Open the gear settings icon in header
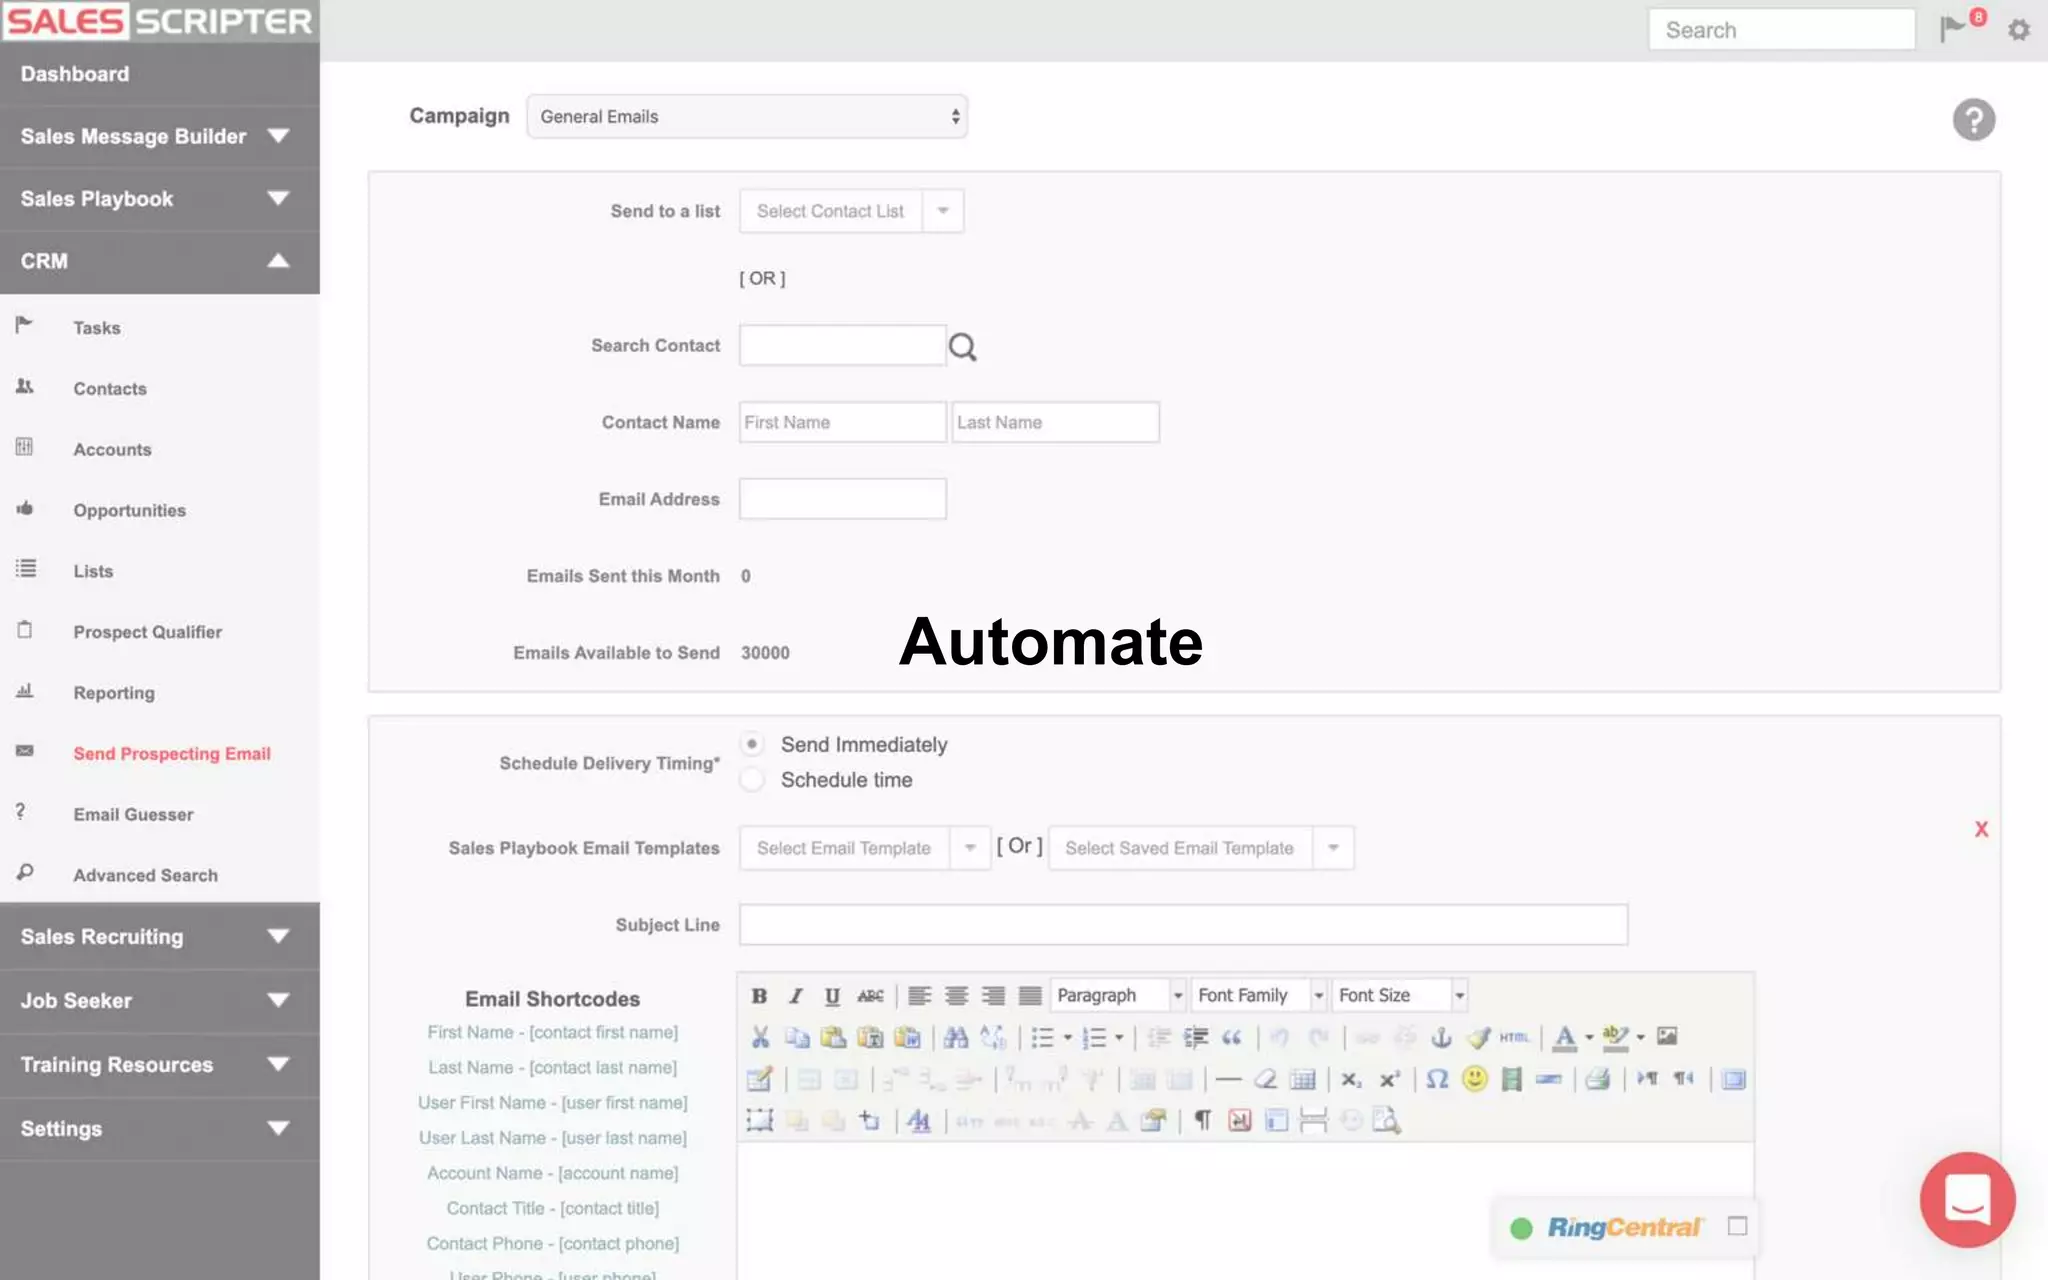2048x1280 pixels. point(2019,30)
